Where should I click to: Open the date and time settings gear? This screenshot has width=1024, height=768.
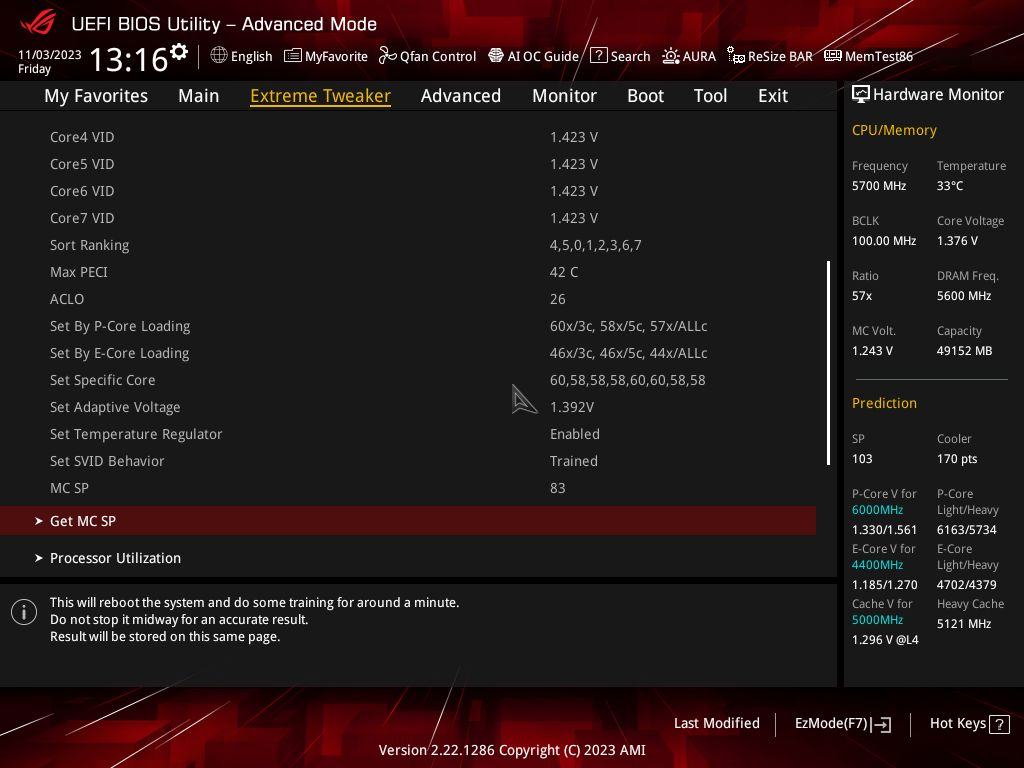pyautogui.click(x=179, y=52)
